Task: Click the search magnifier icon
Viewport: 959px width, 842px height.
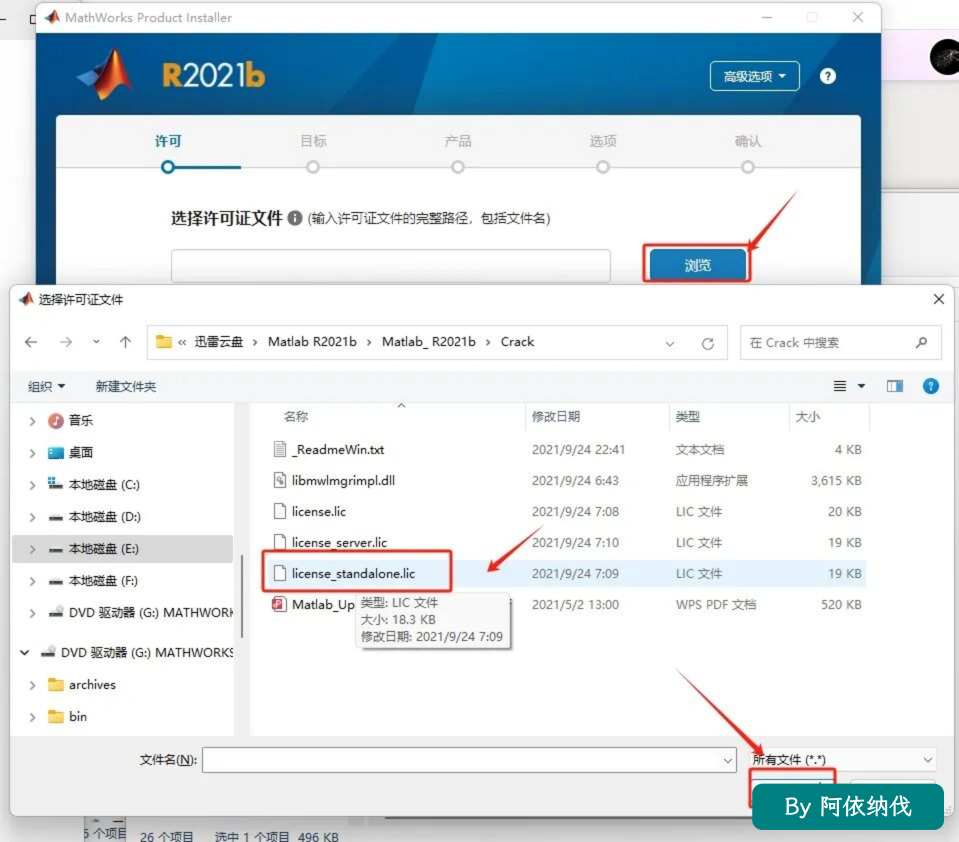Action: pyautogui.click(x=921, y=343)
